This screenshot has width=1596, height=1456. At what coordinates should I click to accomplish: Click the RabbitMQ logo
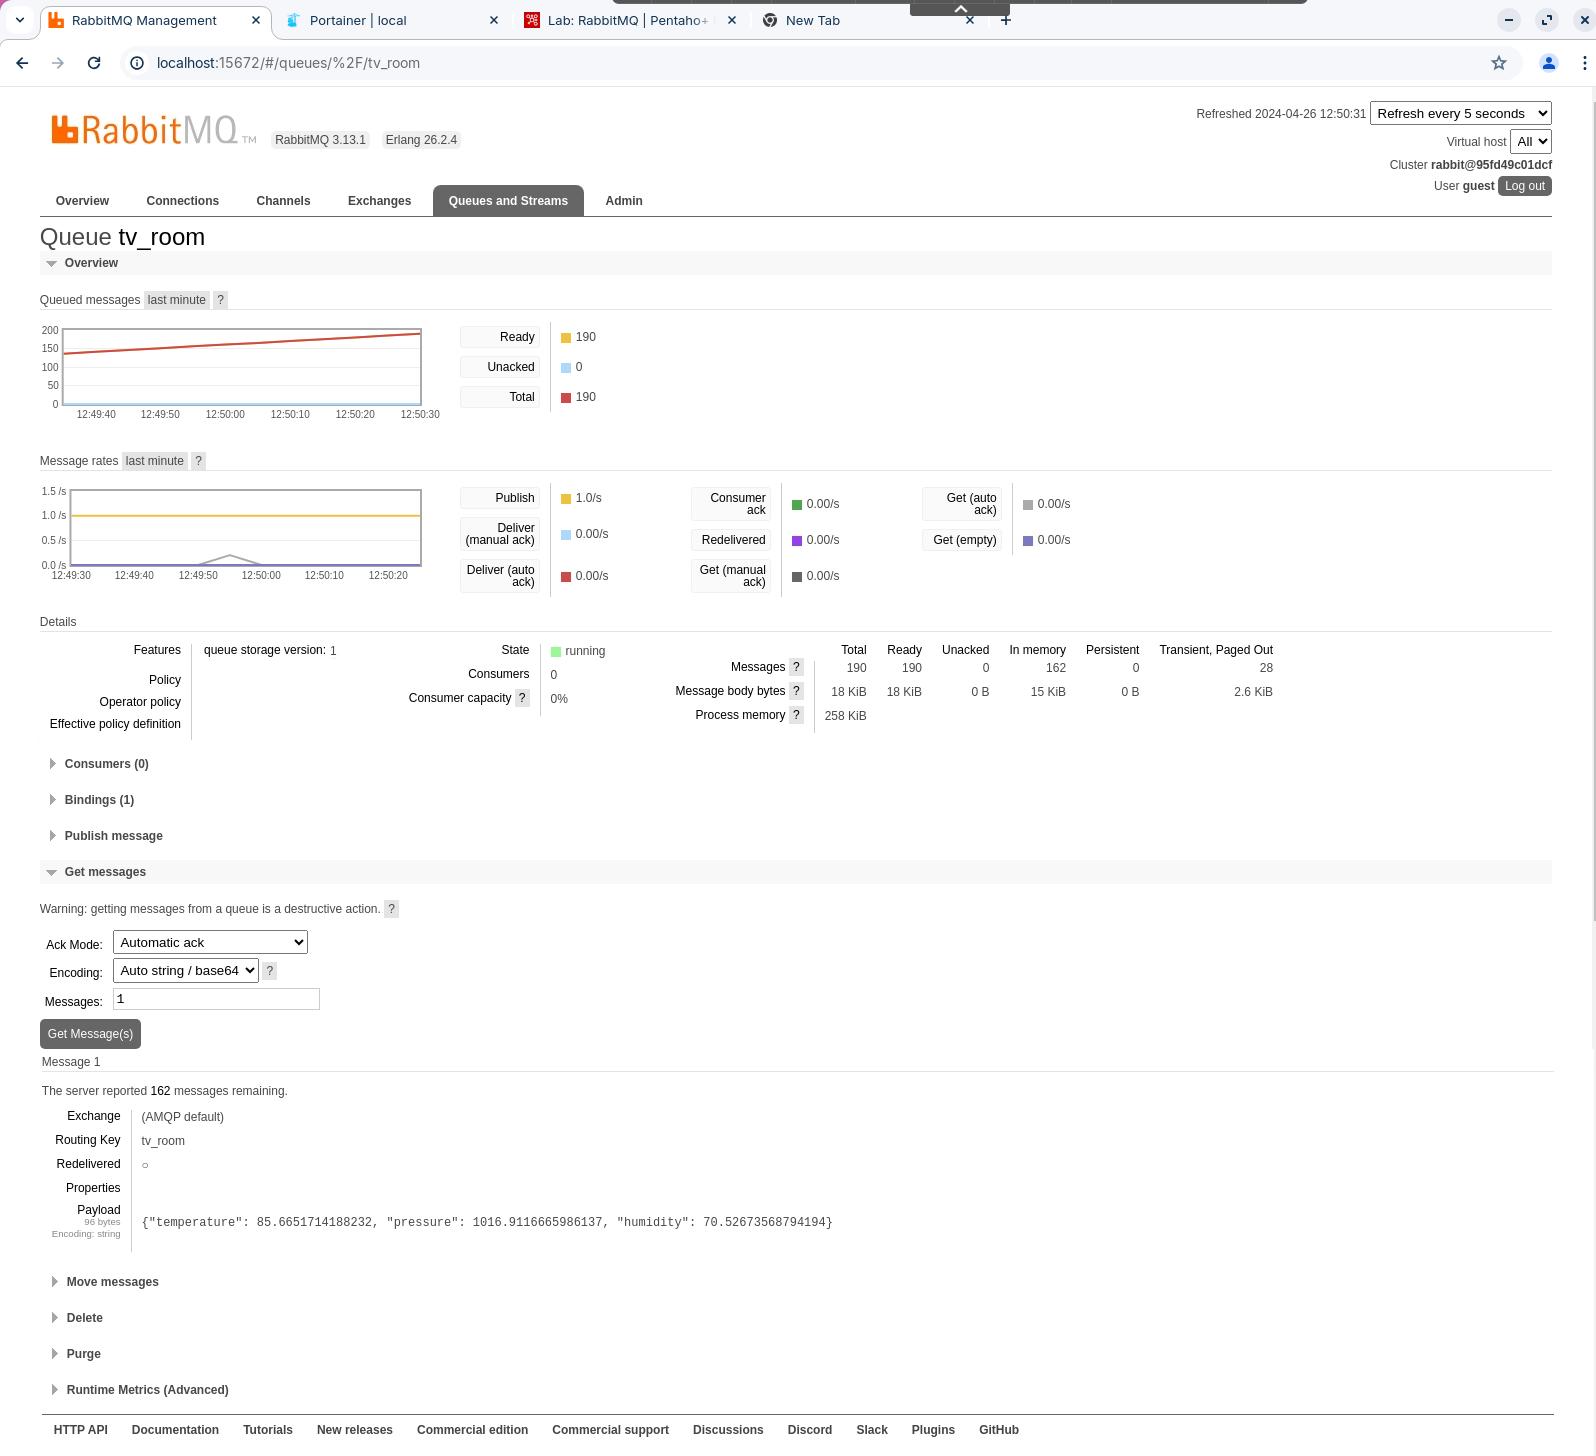145,130
